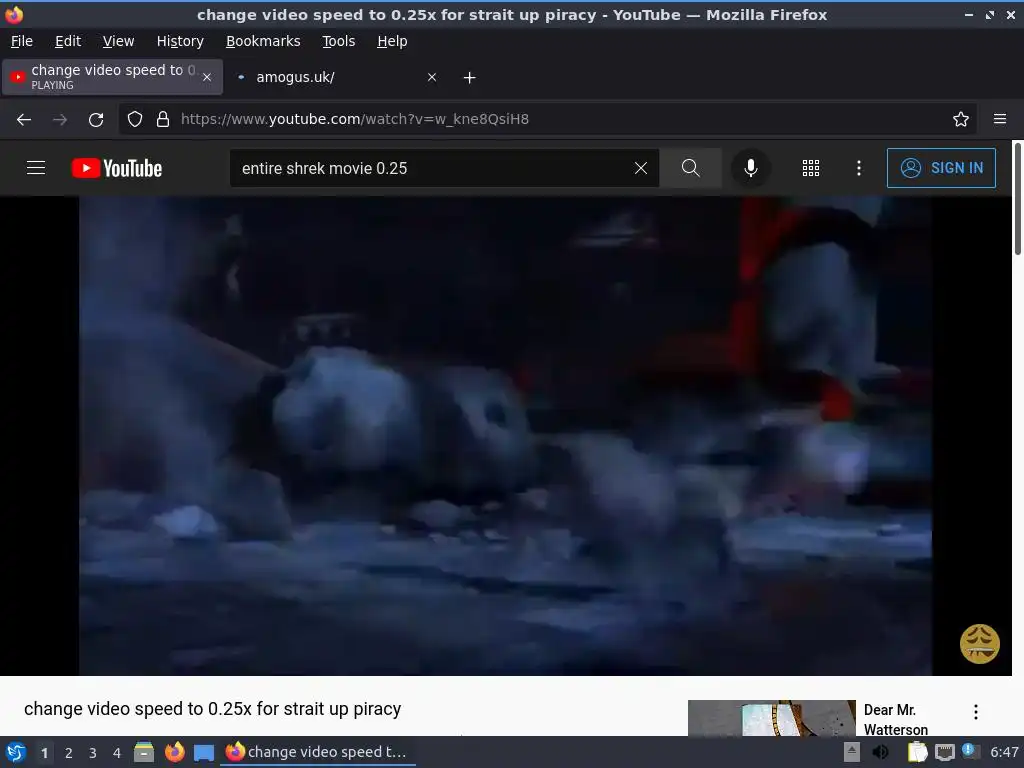Screen dimensions: 1024x768
Task: Clear the YouTube search query
Action: pyautogui.click(x=641, y=168)
